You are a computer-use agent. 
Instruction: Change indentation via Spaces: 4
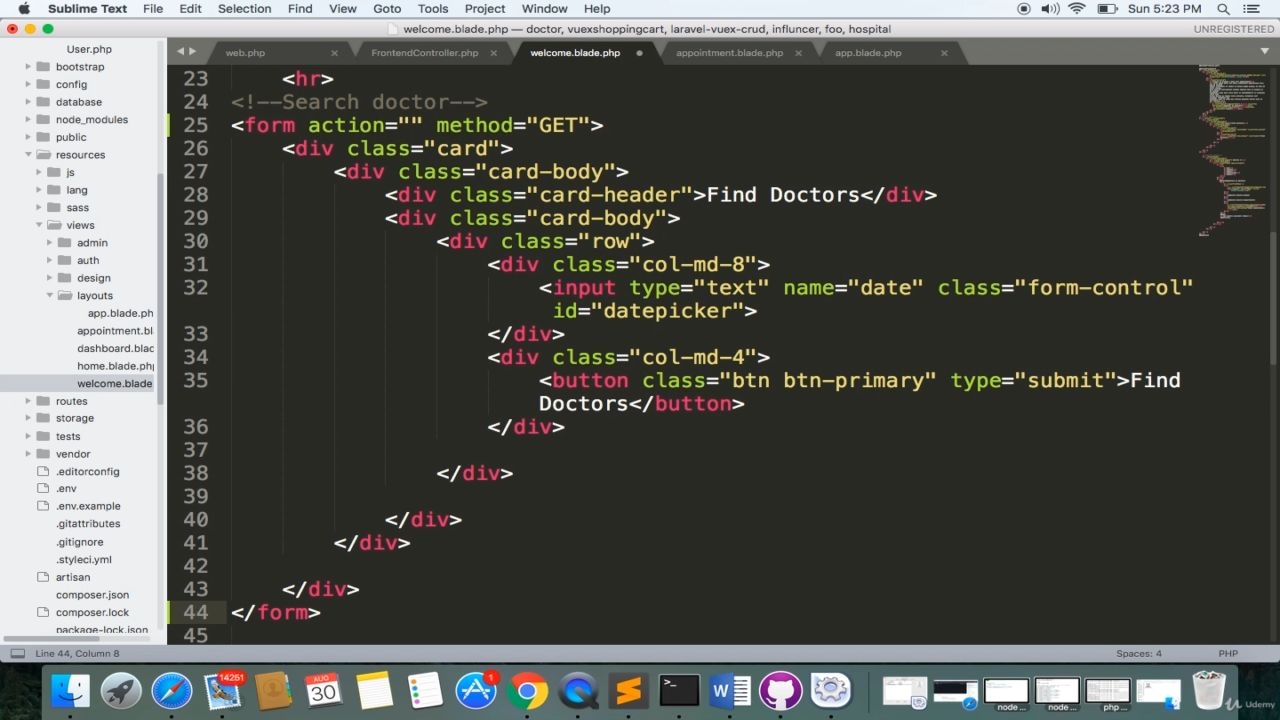pyautogui.click(x=1139, y=654)
